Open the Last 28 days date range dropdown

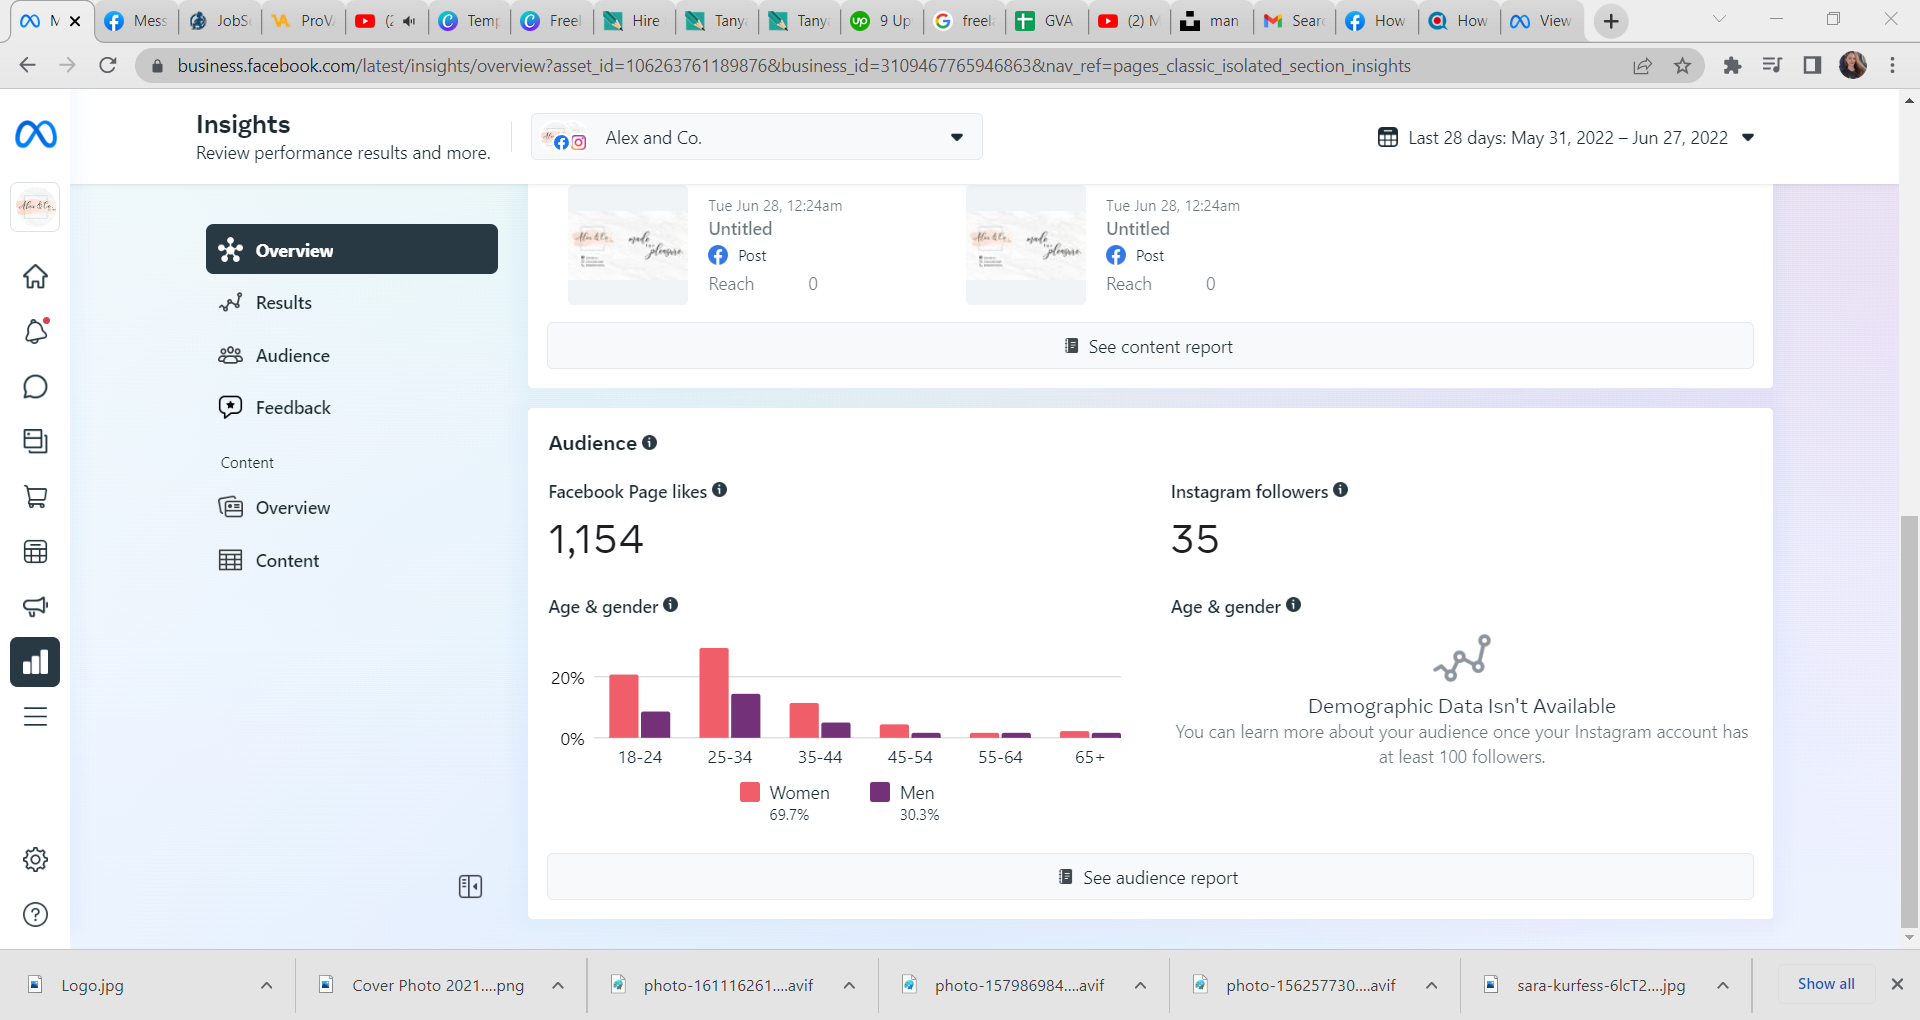[1566, 137]
